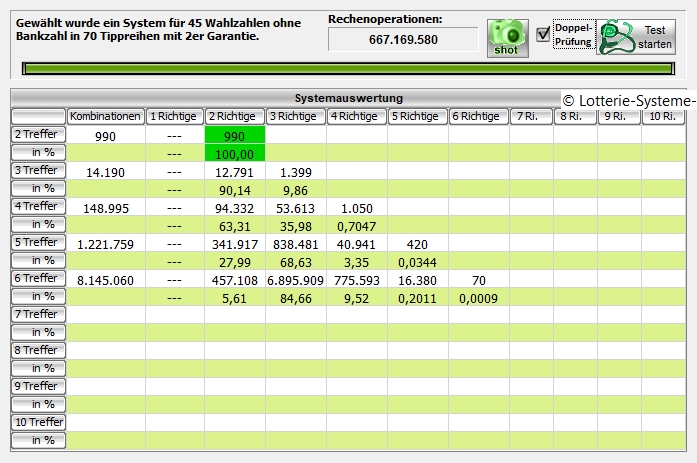Viewport: 697px width, 463px height.
Task: Click the 9 Ri. column header
Action: pos(619,116)
